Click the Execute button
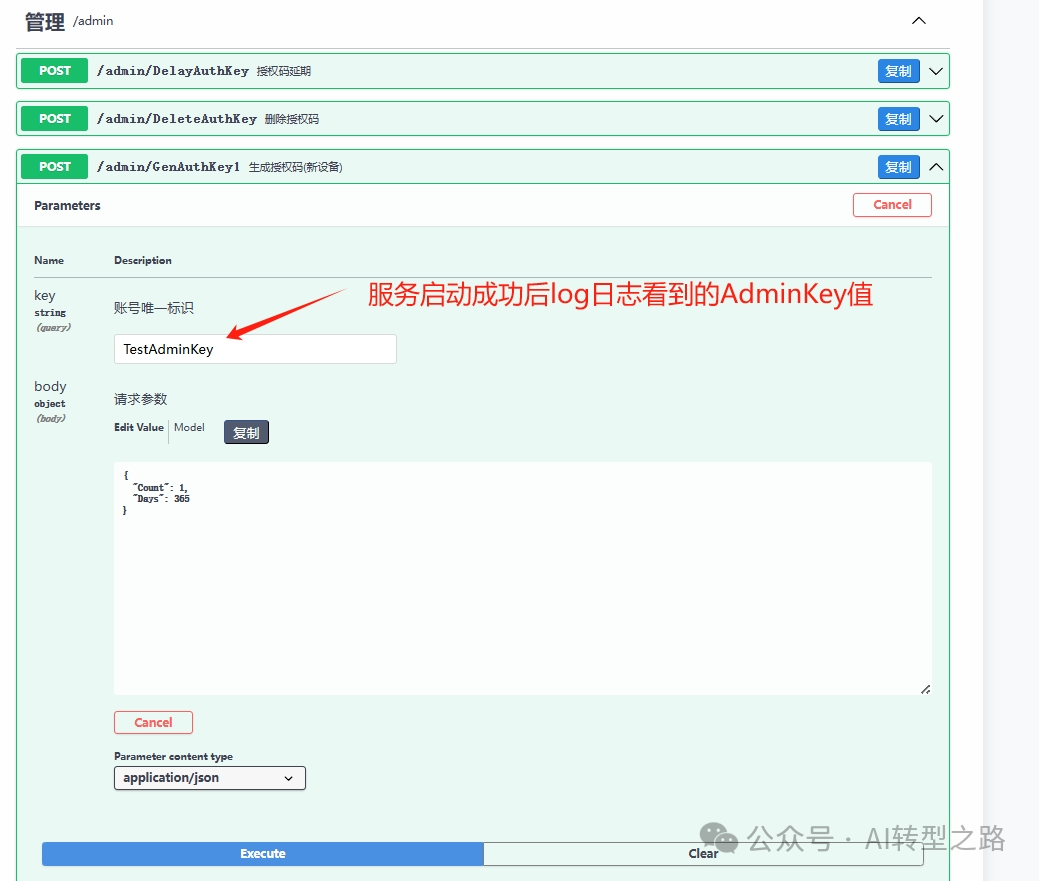 click(261, 853)
